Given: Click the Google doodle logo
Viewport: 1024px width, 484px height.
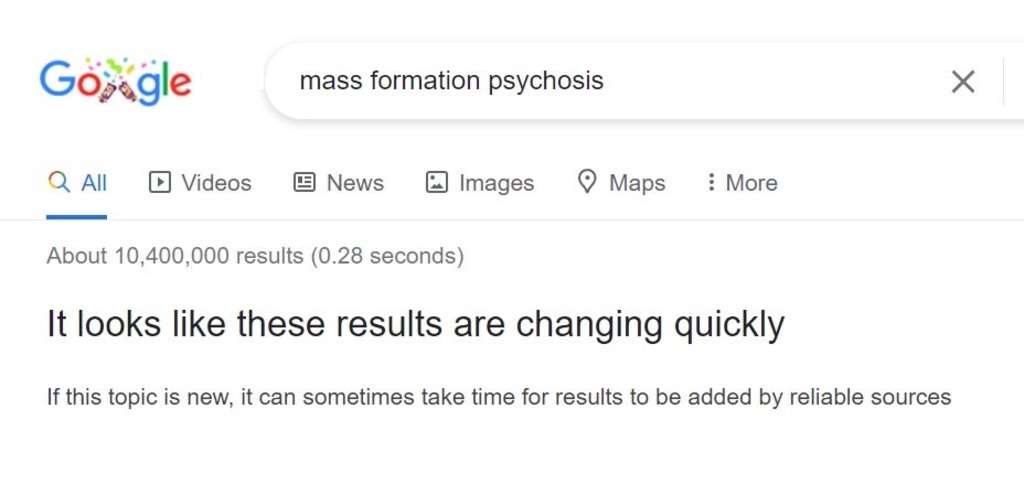Looking at the screenshot, I should tap(115, 81).
